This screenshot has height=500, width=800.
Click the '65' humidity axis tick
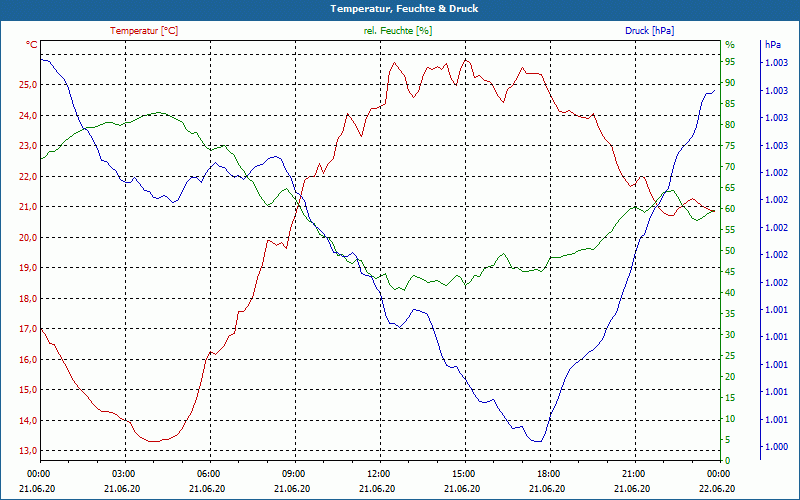[x=730, y=188]
